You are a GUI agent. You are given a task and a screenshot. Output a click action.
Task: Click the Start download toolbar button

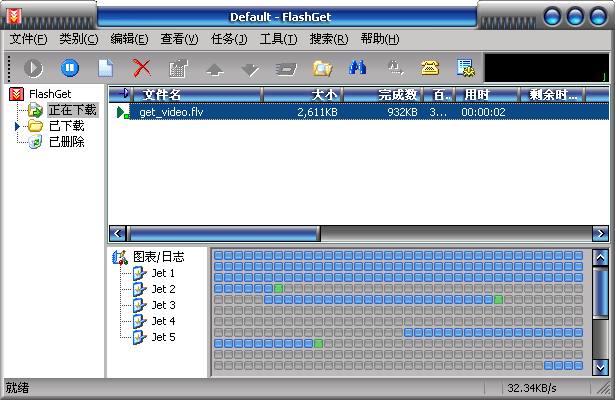point(33,68)
